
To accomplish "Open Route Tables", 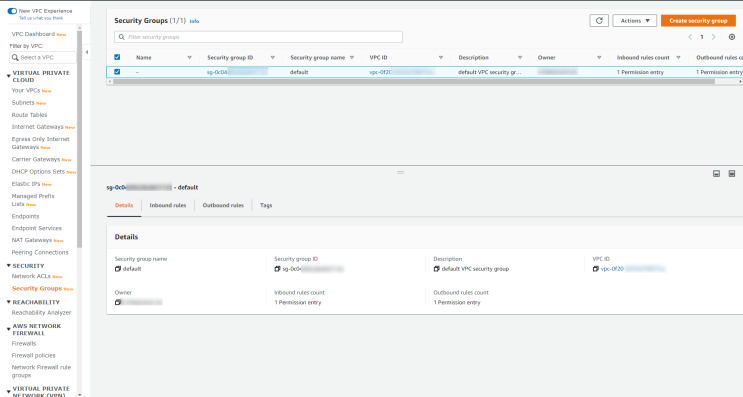I will pos(29,115).
